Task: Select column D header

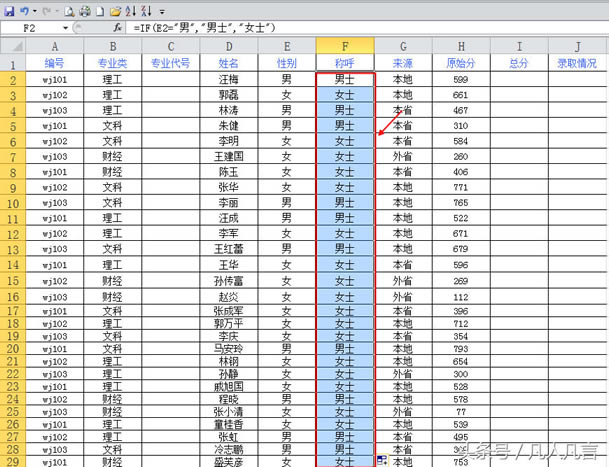Action: click(x=229, y=46)
